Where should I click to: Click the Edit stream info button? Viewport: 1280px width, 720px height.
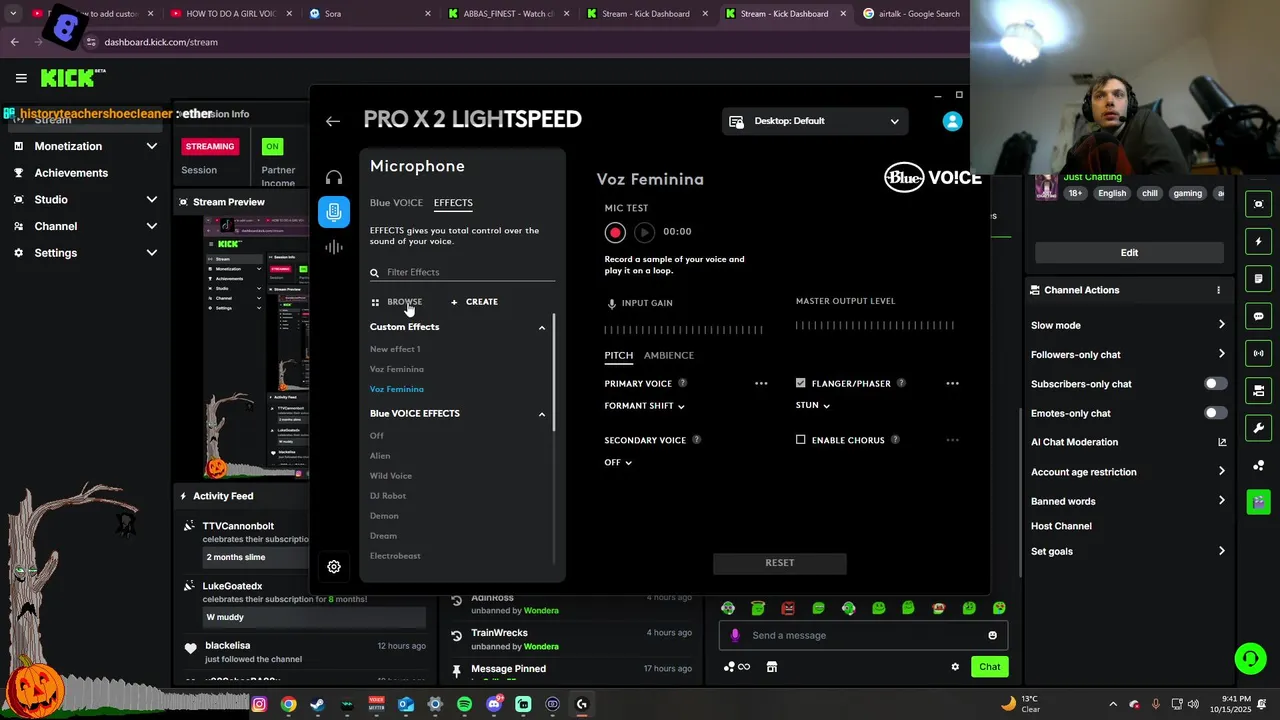(x=1129, y=253)
